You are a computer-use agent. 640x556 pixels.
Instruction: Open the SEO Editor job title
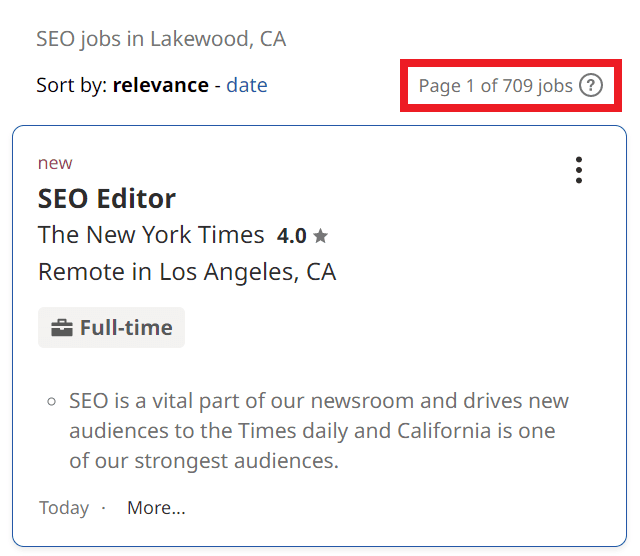[107, 199]
